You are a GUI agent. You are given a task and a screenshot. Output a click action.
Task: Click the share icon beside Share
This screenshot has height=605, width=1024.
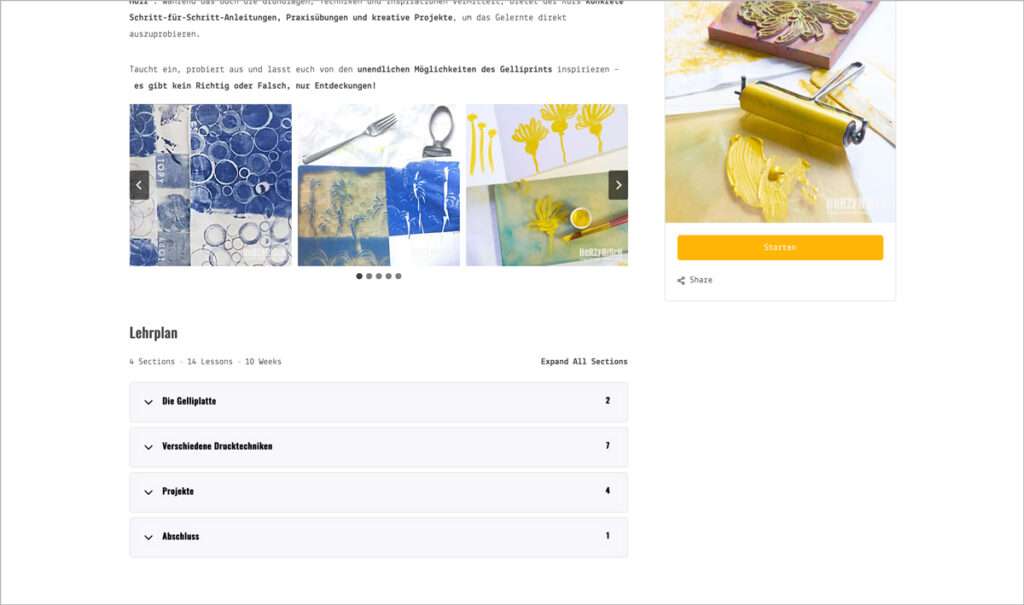click(681, 280)
